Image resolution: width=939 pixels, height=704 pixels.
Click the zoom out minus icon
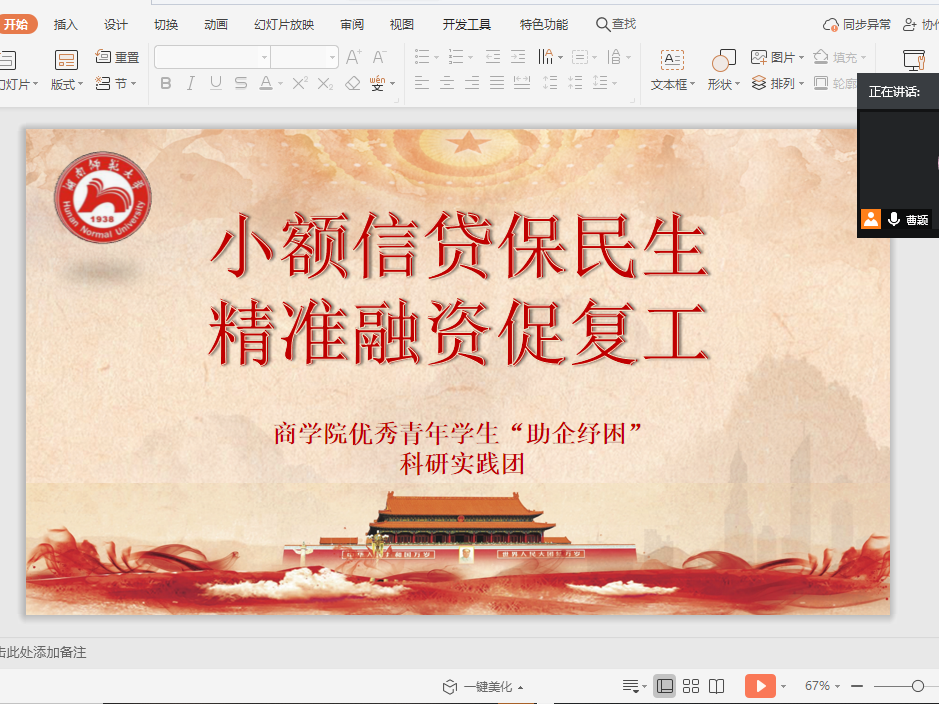(x=857, y=686)
